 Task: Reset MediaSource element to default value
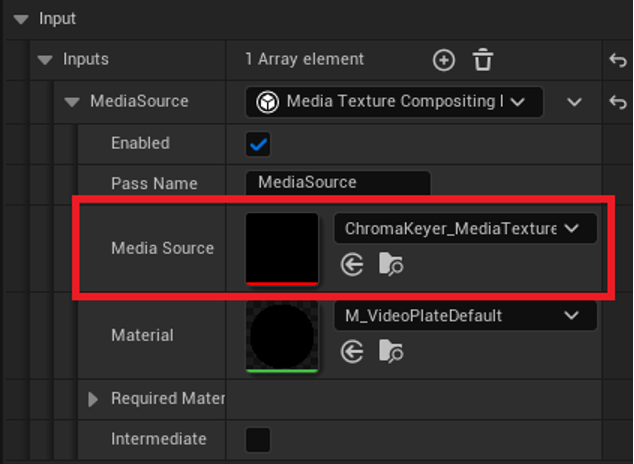617,102
